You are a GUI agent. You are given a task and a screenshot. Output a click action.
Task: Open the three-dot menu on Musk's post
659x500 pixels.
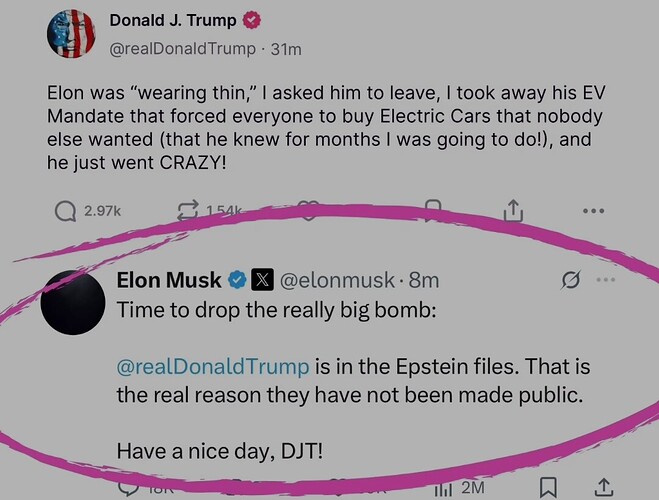(606, 279)
